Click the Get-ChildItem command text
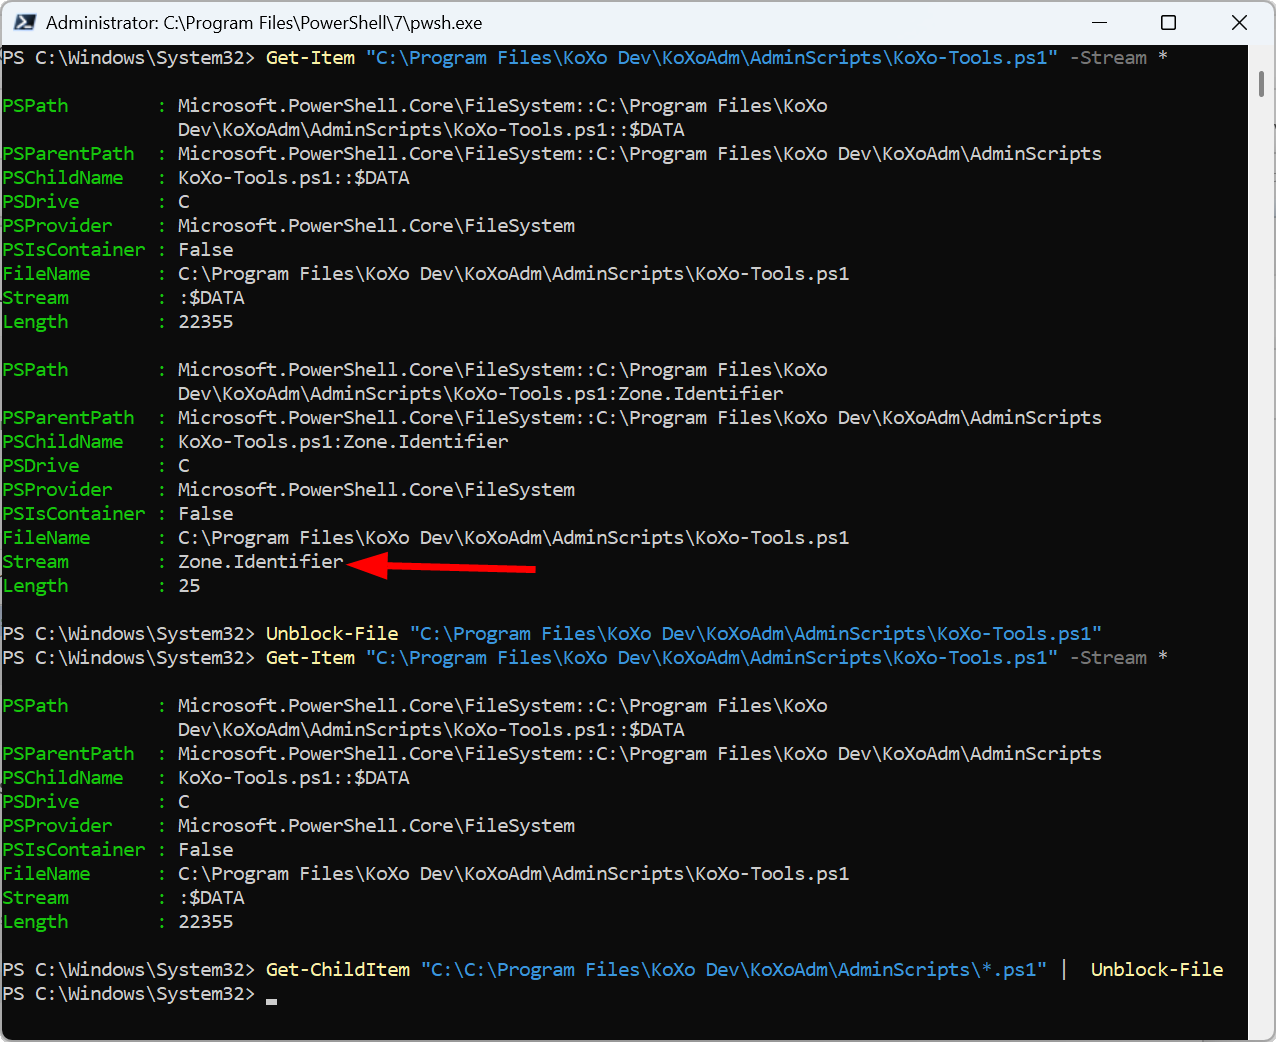Image resolution: width=1276 pixels, height=1042 pixels. coord(338,969)
